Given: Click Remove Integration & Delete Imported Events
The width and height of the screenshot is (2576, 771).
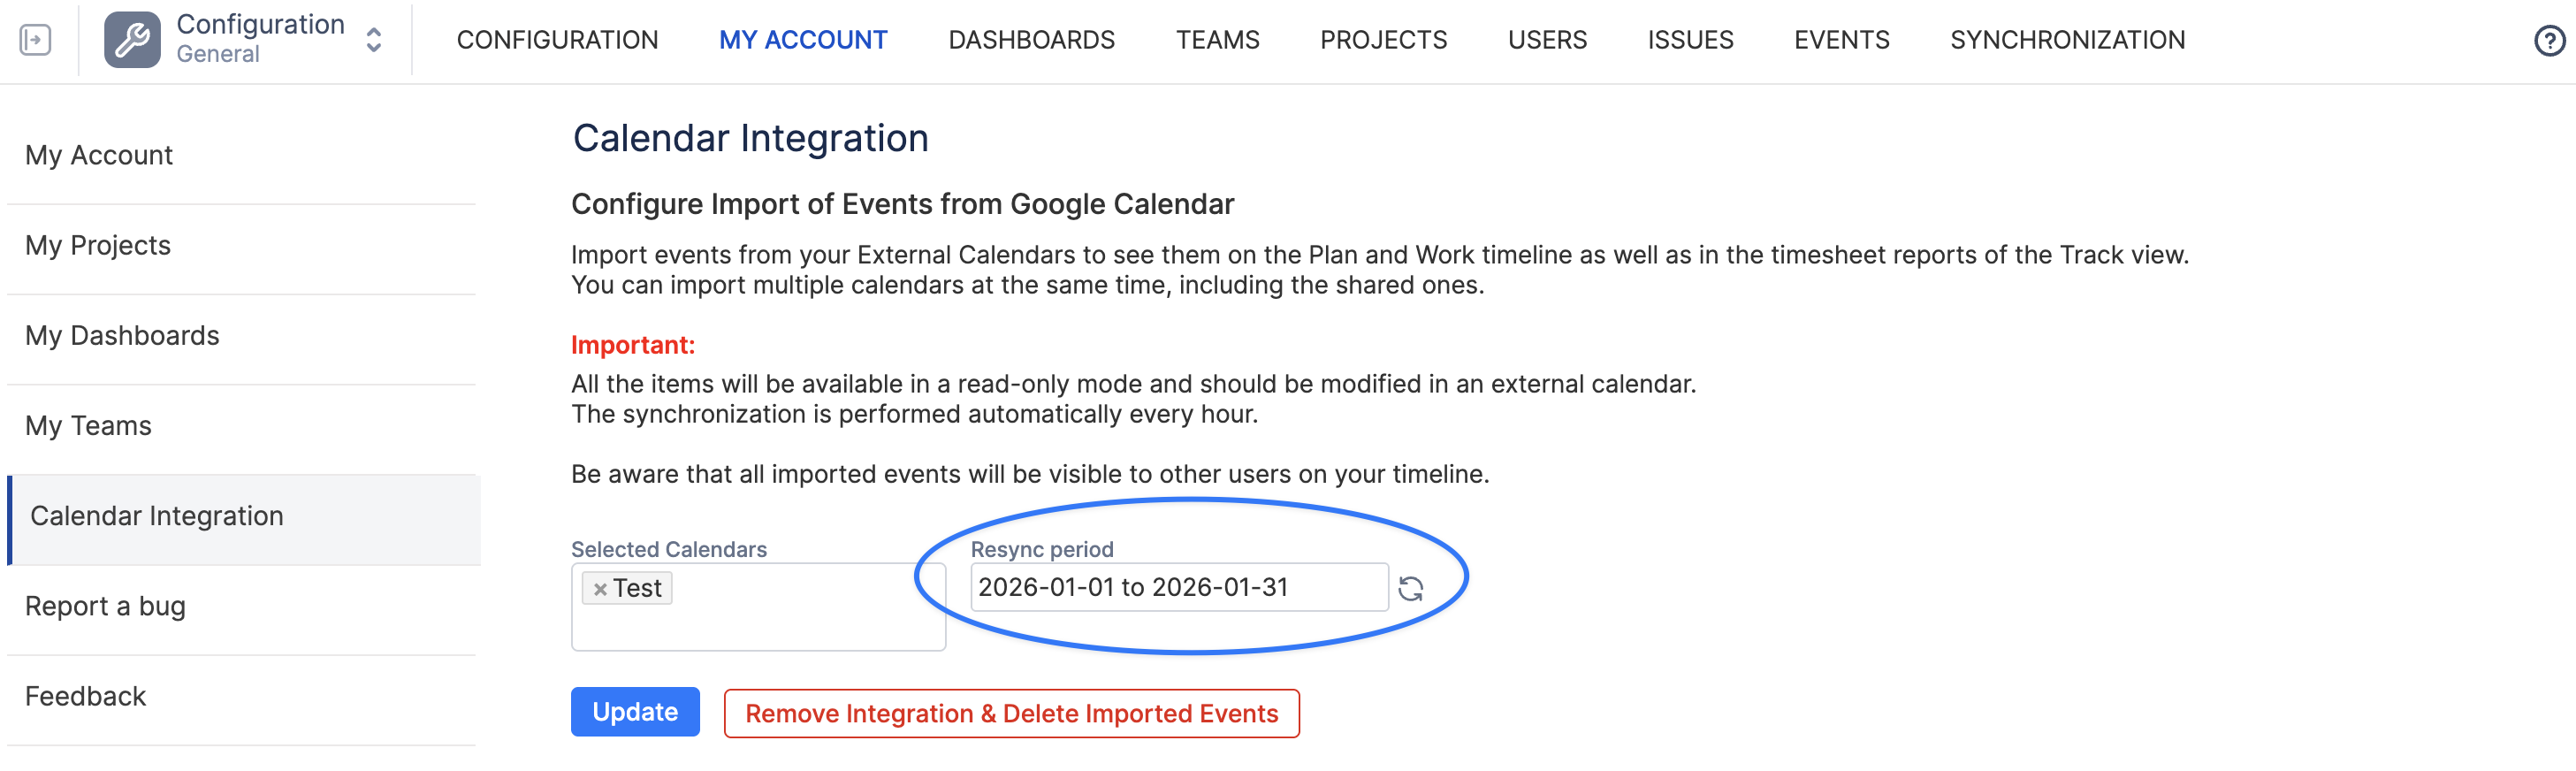Looking at the screenshot, I should [1011, 713].
